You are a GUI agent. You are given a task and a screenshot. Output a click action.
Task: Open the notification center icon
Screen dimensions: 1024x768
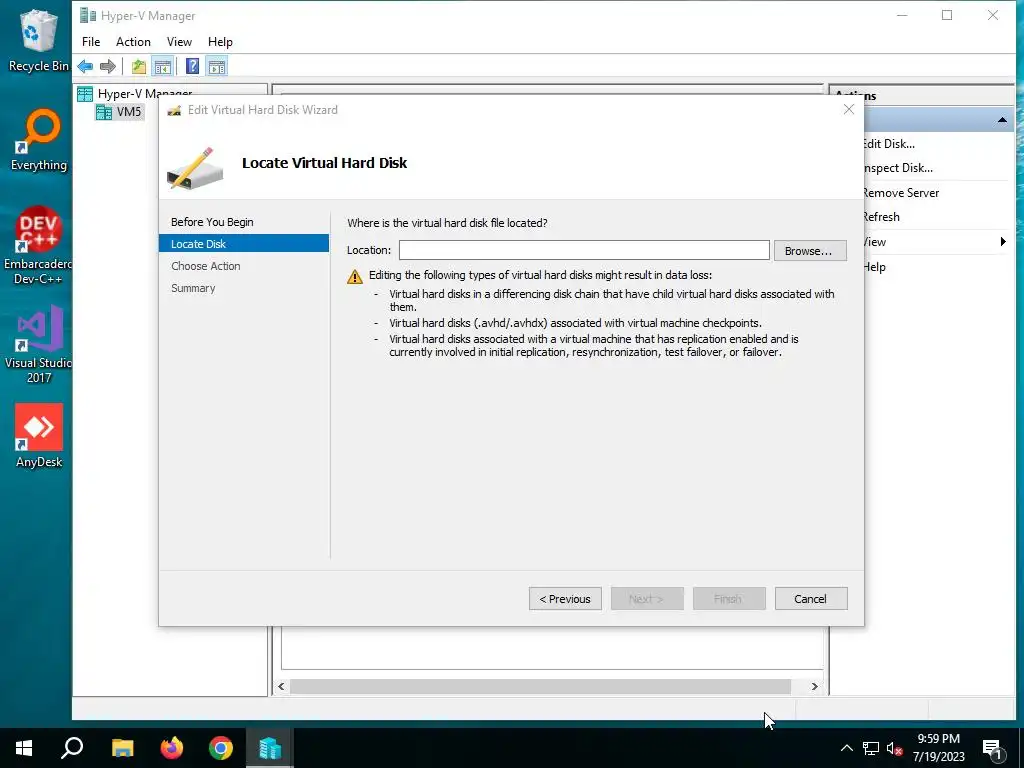tap(993, 748)
